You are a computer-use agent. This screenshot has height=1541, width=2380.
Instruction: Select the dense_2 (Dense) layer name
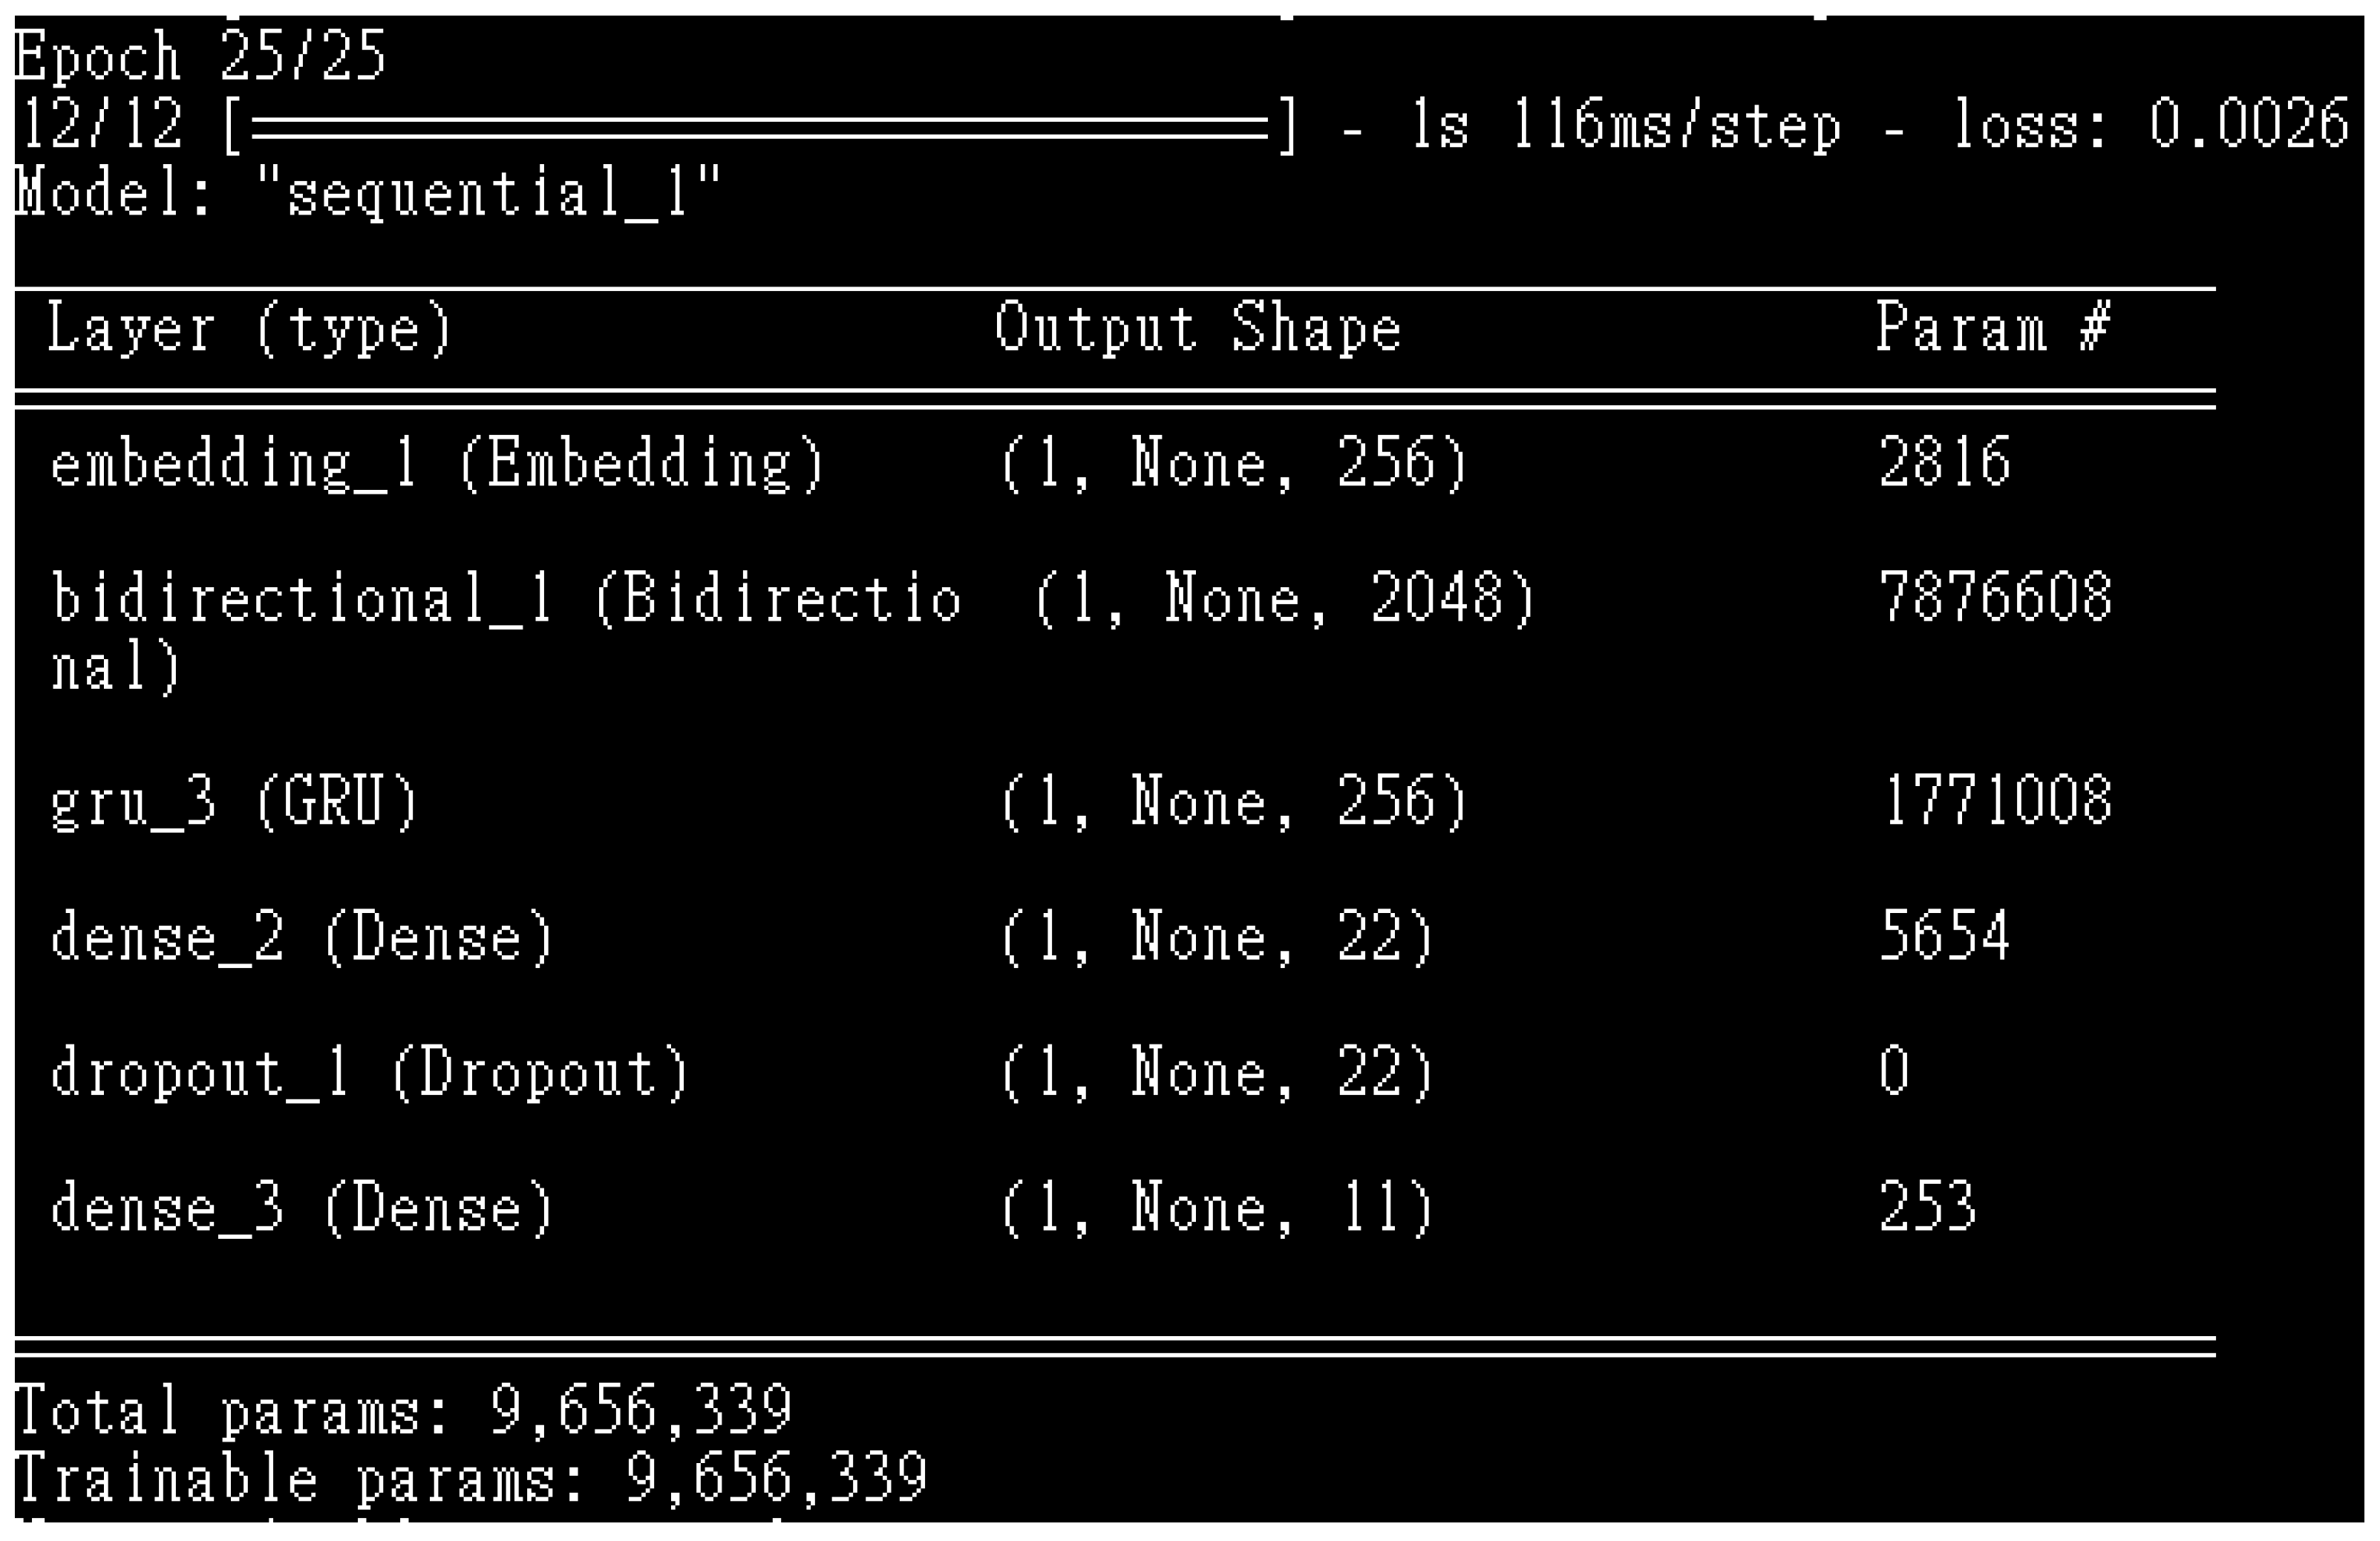(302, 938)
